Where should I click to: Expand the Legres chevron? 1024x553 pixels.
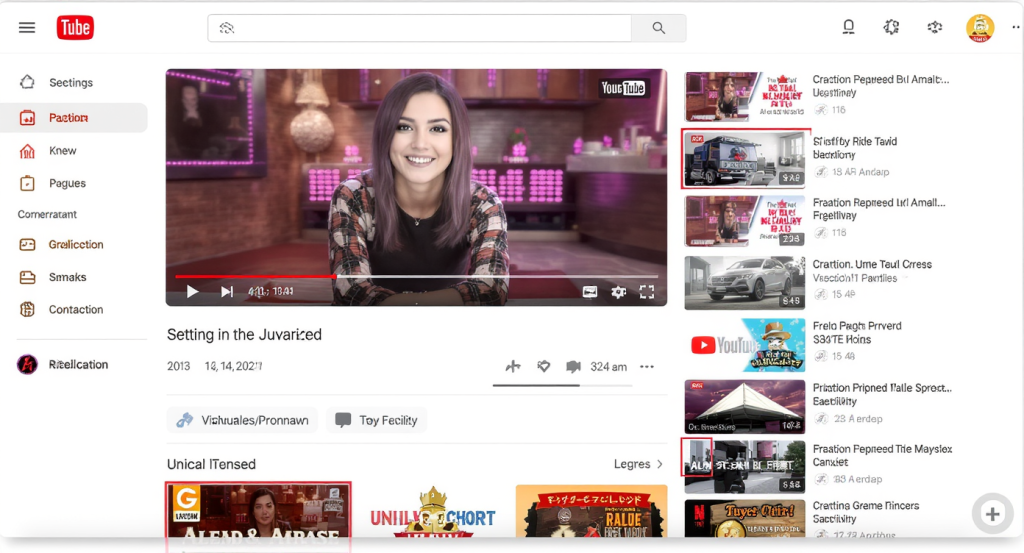click(660, 464)
